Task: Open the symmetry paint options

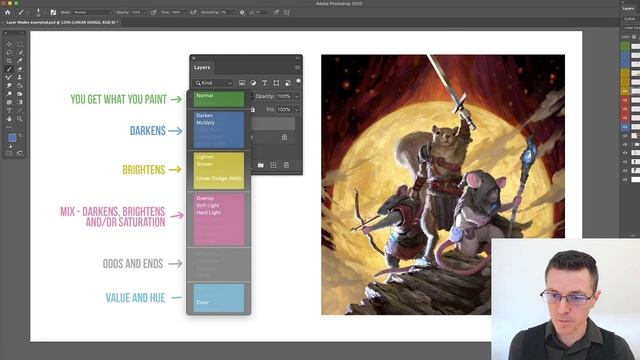Action: (287, 12)
